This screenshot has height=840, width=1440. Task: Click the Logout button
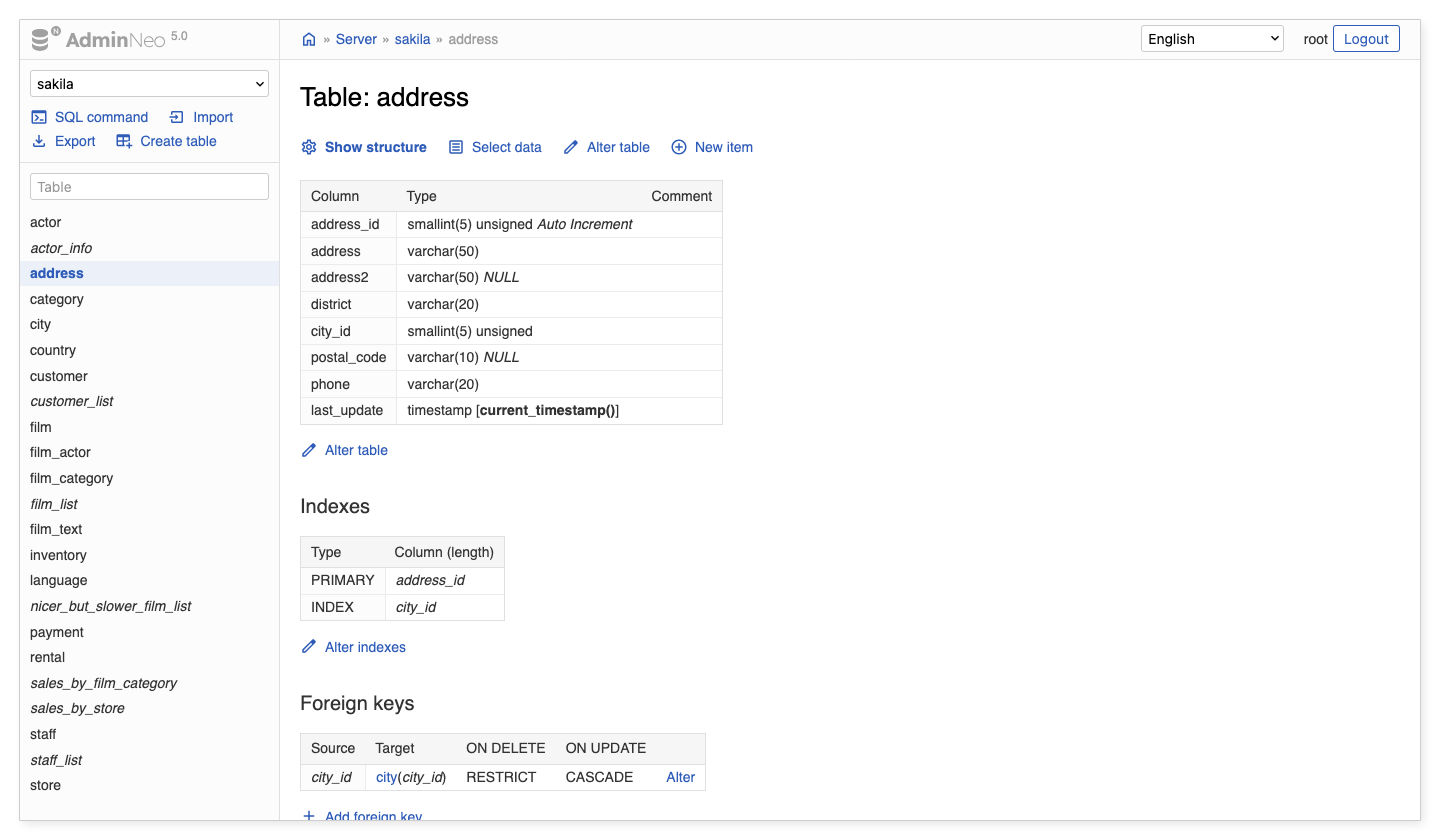click(1366, 39)
